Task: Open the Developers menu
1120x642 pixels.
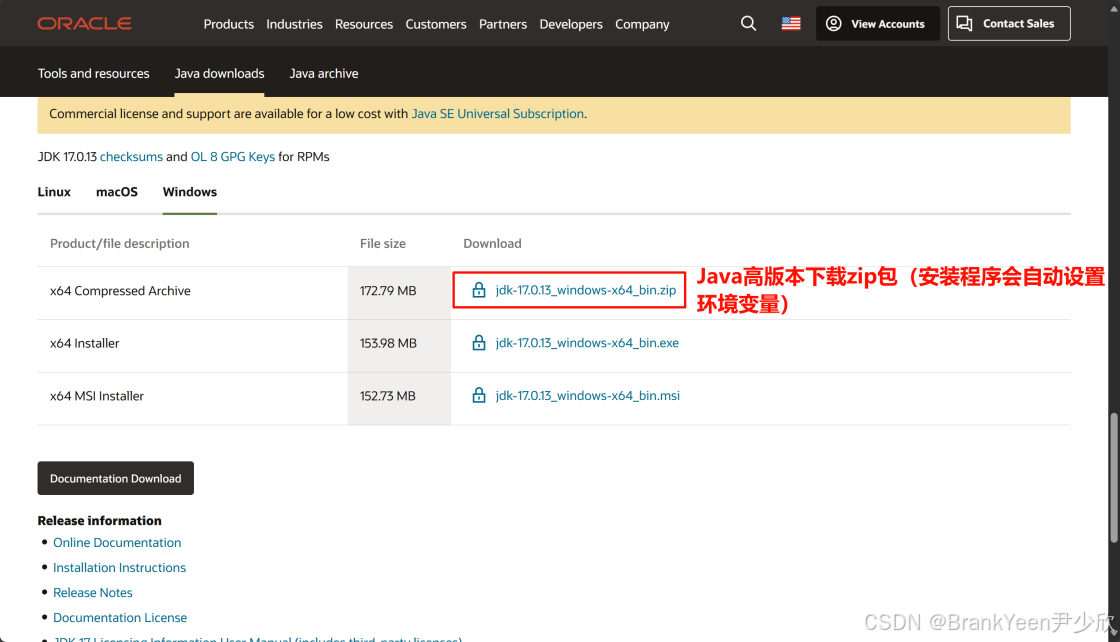Action: click(x=571, y=24)
